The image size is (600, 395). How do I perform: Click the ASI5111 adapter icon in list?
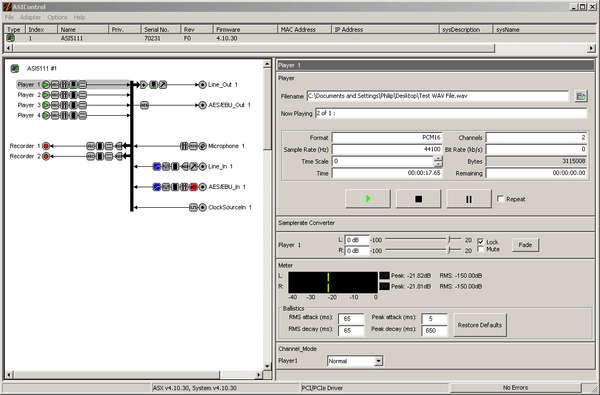point(11,38)
